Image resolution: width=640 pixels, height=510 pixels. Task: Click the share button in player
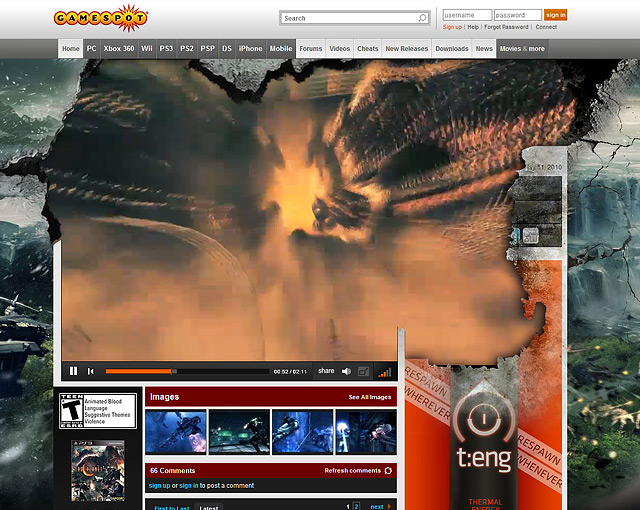tap(326, 371)
